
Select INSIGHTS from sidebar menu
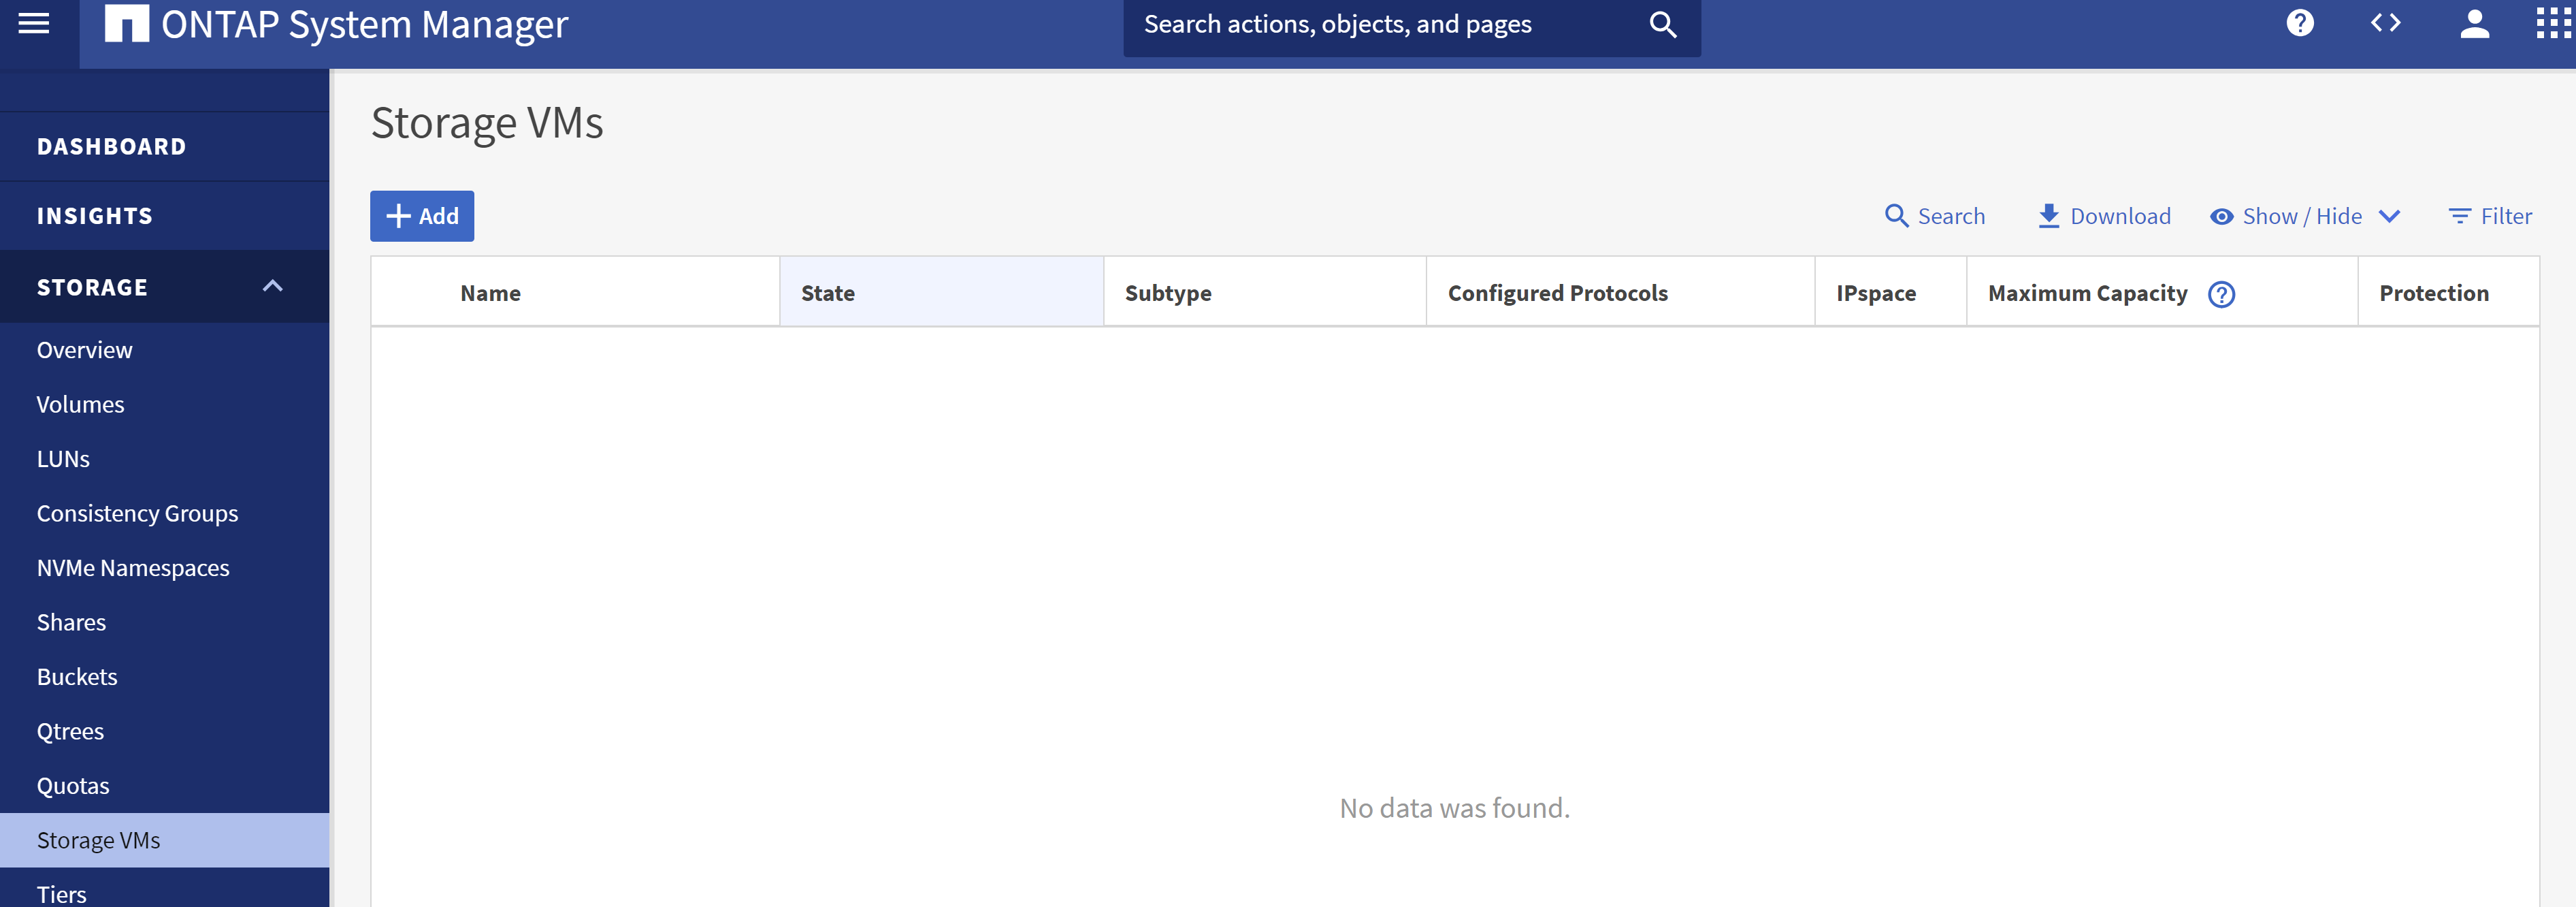(94, 214)
